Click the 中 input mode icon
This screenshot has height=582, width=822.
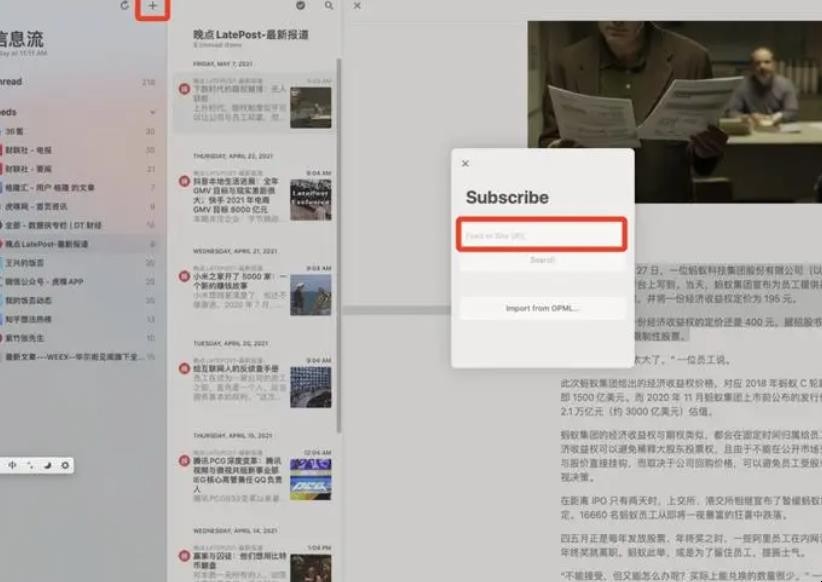click(x=12, y=466)
